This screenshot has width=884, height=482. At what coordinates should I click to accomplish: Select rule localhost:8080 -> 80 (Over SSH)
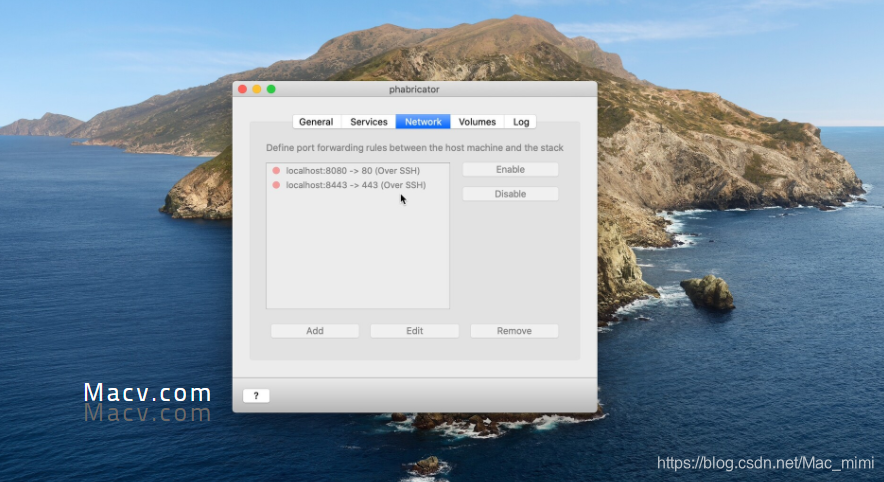[x=357, y=170]
